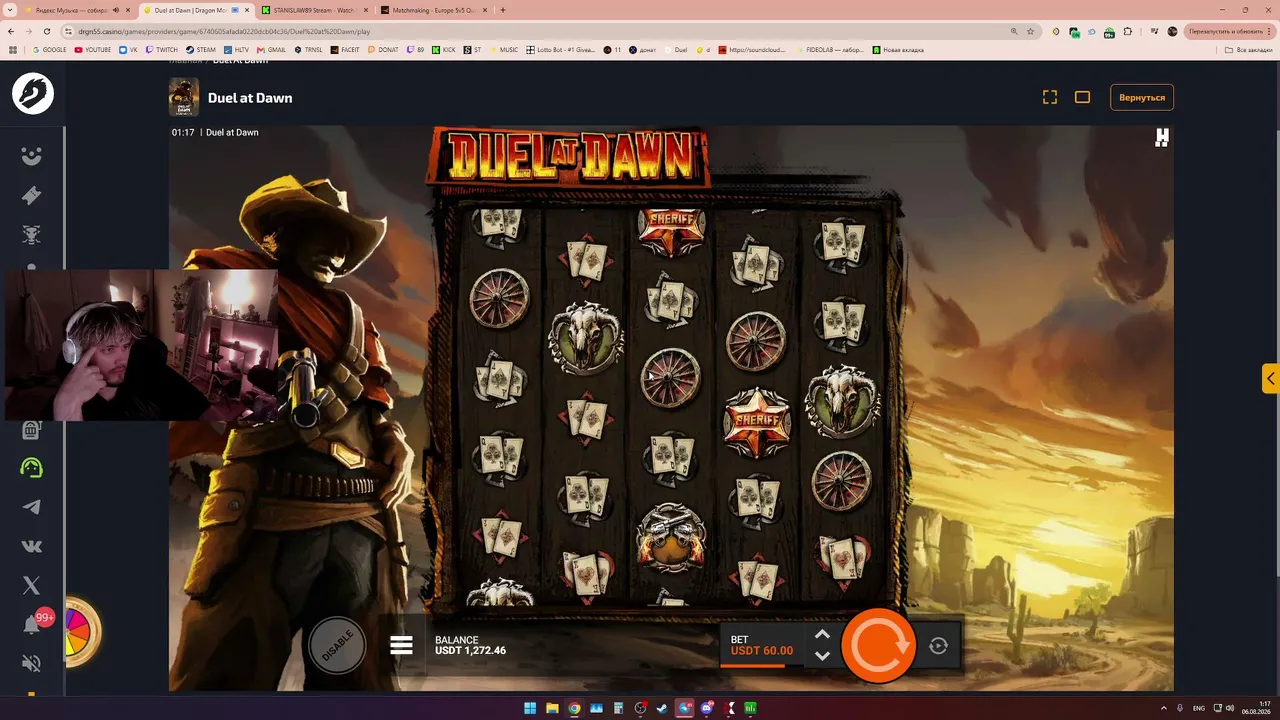This screenshot has width=1280, height=720.
Task: Open the green headset support icon
Action: point(32,467)
